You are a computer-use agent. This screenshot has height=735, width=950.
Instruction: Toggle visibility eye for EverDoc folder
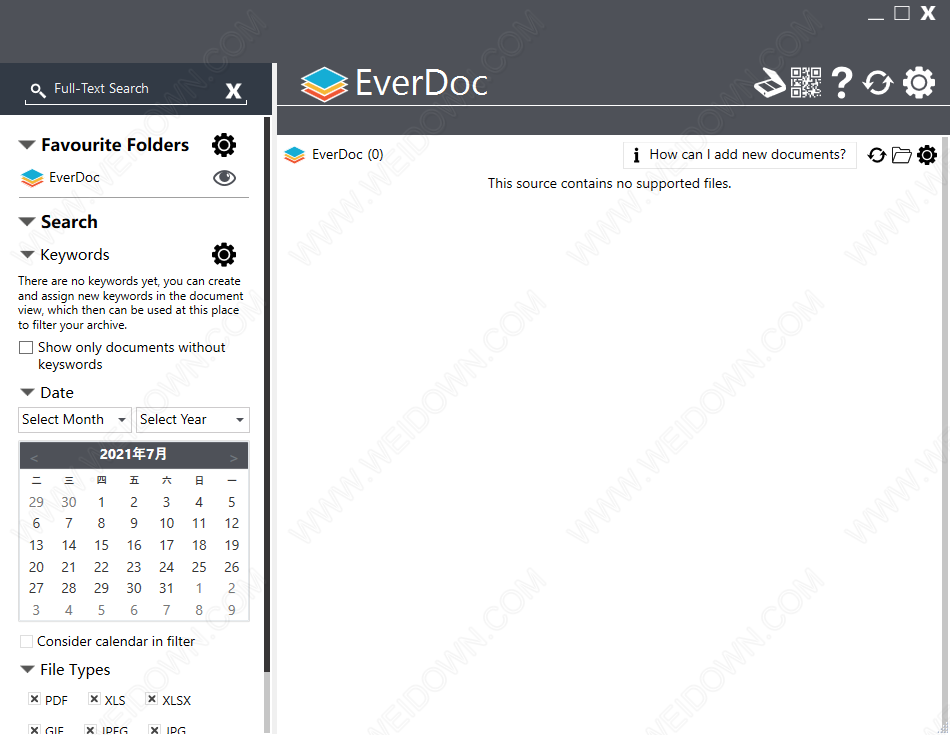224,178
